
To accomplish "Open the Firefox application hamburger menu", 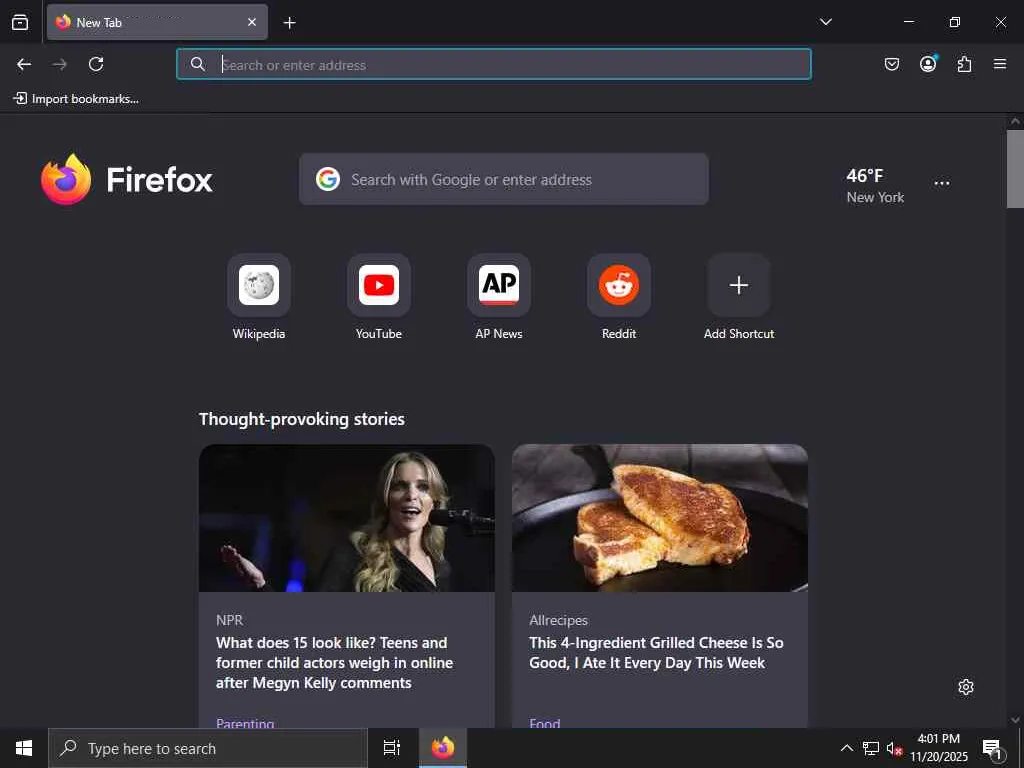I will pos(1000,64).
